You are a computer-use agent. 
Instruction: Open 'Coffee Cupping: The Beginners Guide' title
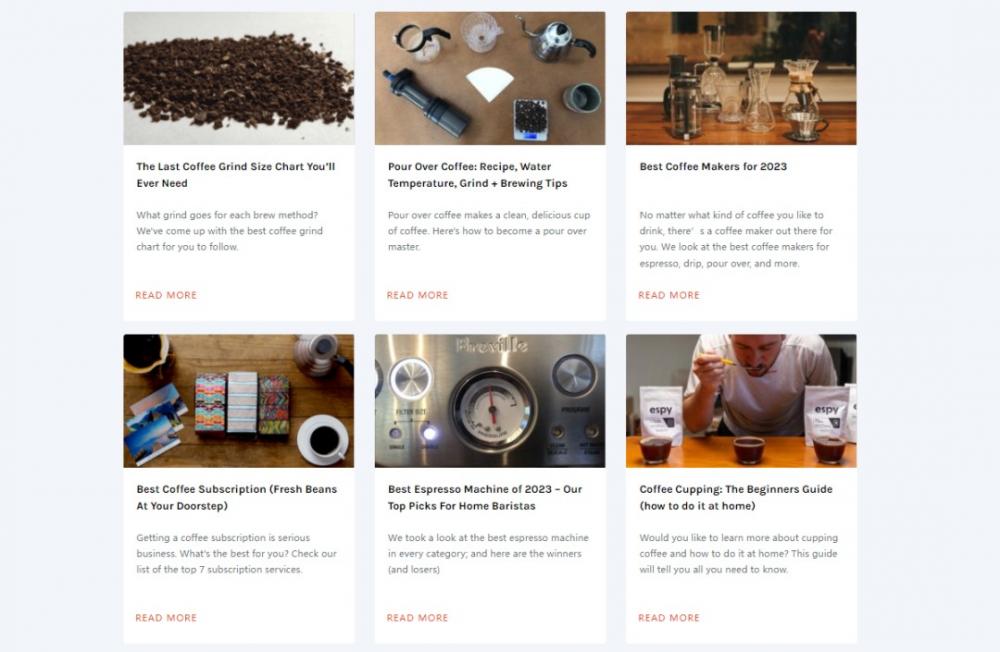(736, 498)
